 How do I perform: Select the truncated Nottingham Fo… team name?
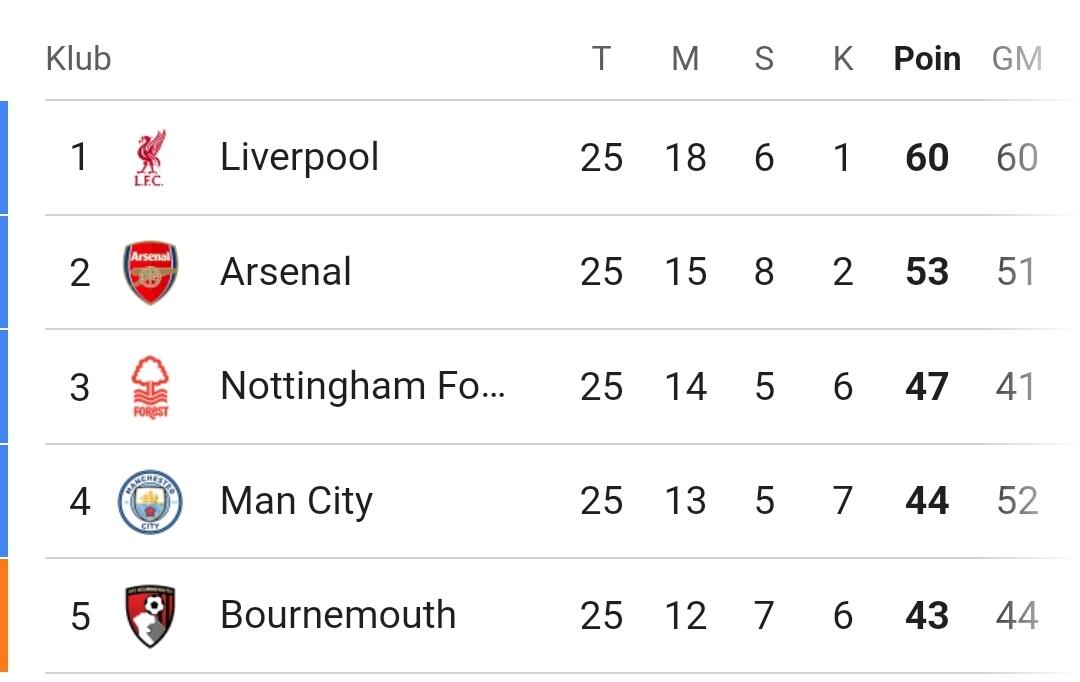(x=362, y=387)
